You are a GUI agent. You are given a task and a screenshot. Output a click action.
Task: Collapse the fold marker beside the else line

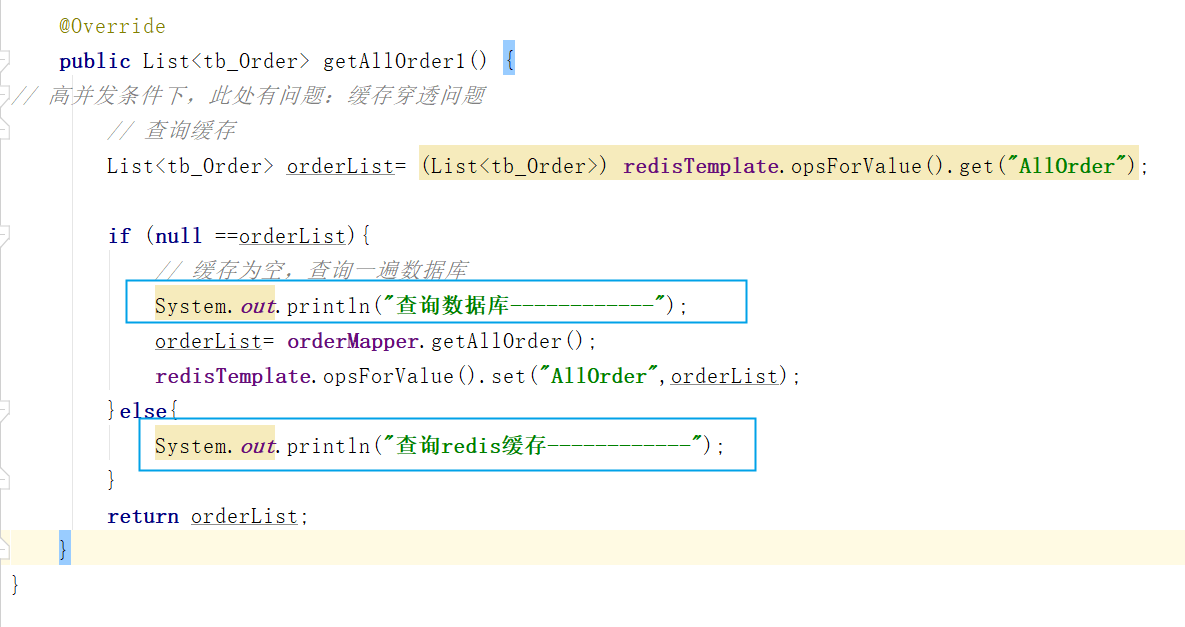tap(4, 411)
